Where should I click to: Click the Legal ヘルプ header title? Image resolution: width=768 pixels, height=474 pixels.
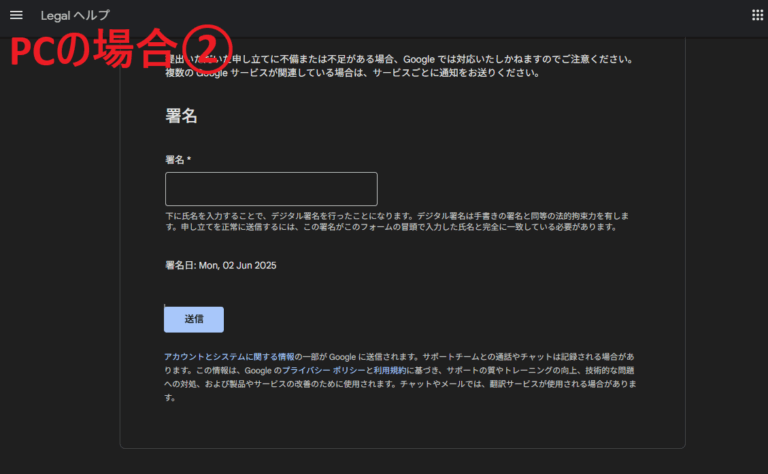click(75, 16)
